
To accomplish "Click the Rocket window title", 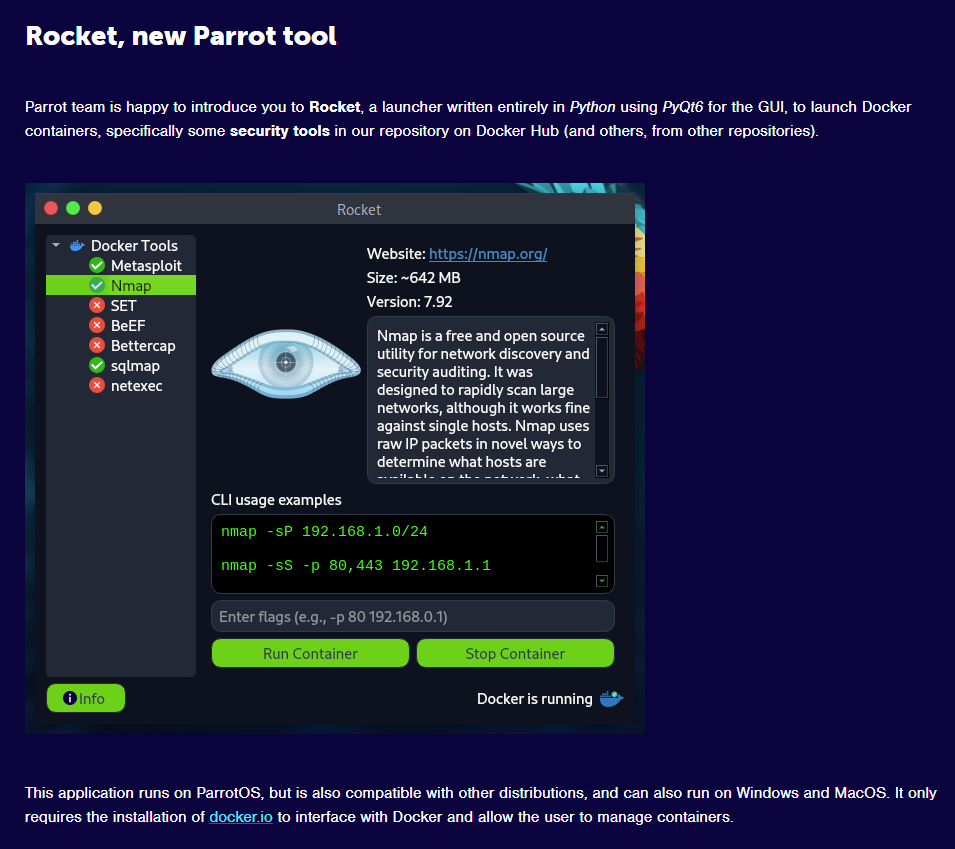I will coord(359,210).
